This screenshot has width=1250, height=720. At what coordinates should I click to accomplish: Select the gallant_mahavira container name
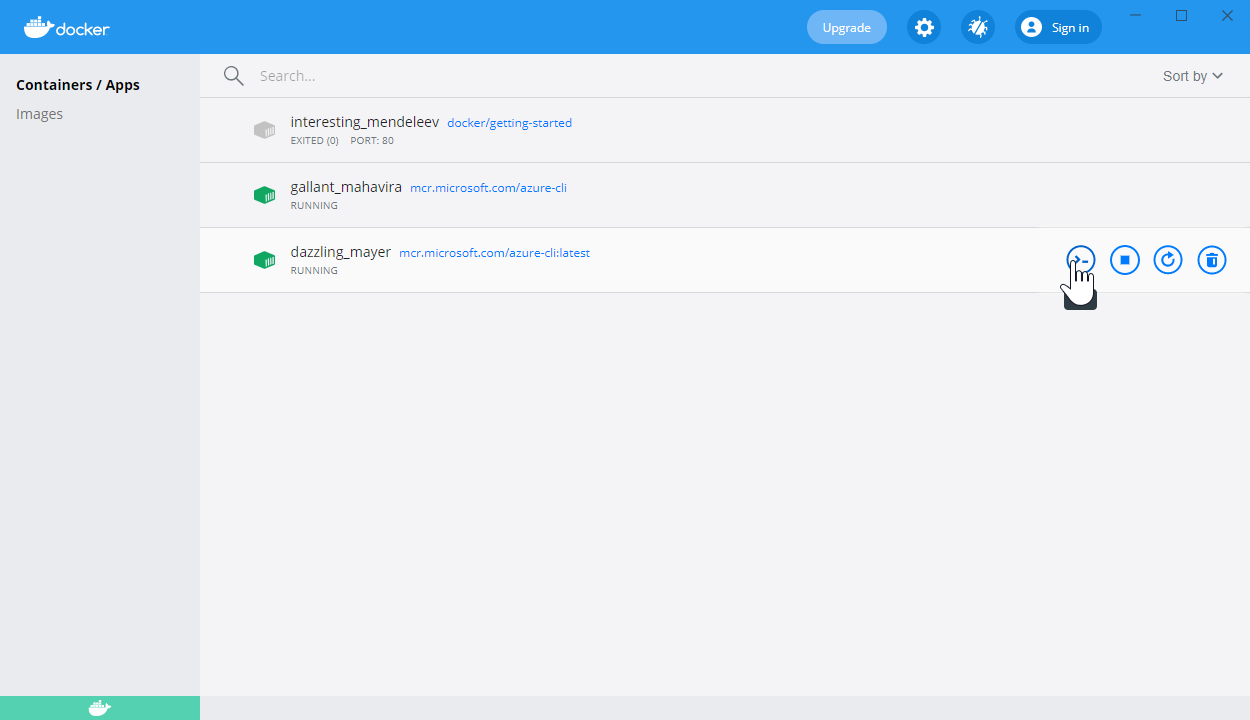[x=346, y=187]
